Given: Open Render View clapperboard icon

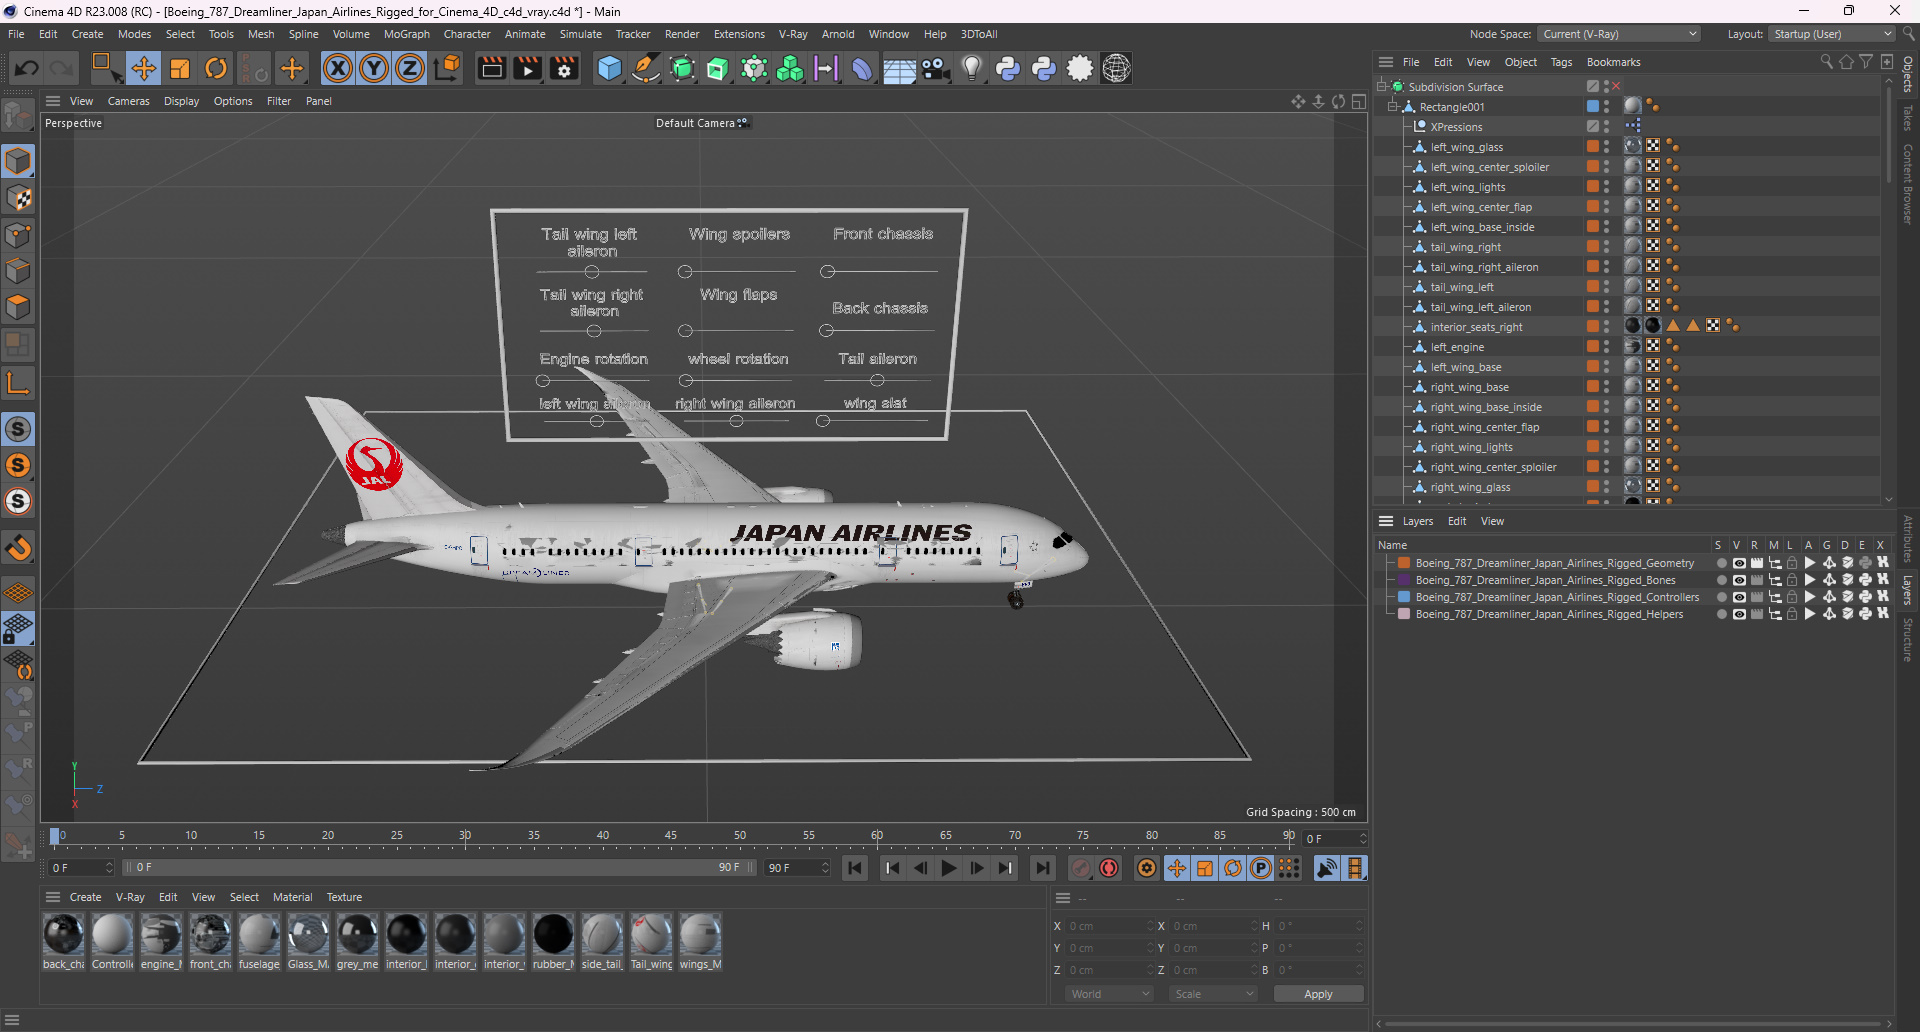Looking at the screenshot, I should click(x=491, y=68).
